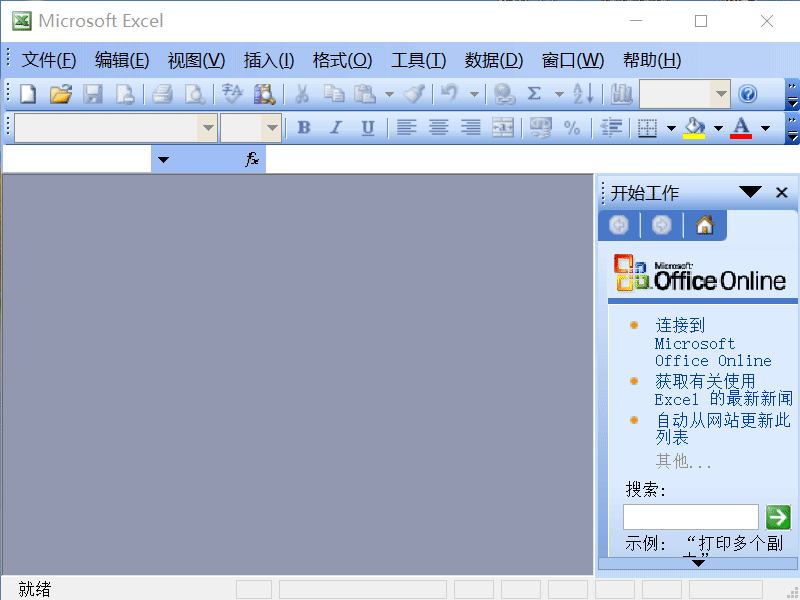Screen dimensions: 800x600
Task: Run the spelling checker
Action: [231, 93]
